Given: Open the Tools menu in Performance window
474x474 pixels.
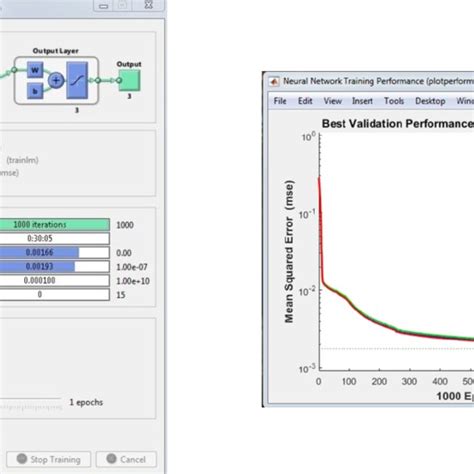Looking at the screenshot, I should click(x=394, y=101).
